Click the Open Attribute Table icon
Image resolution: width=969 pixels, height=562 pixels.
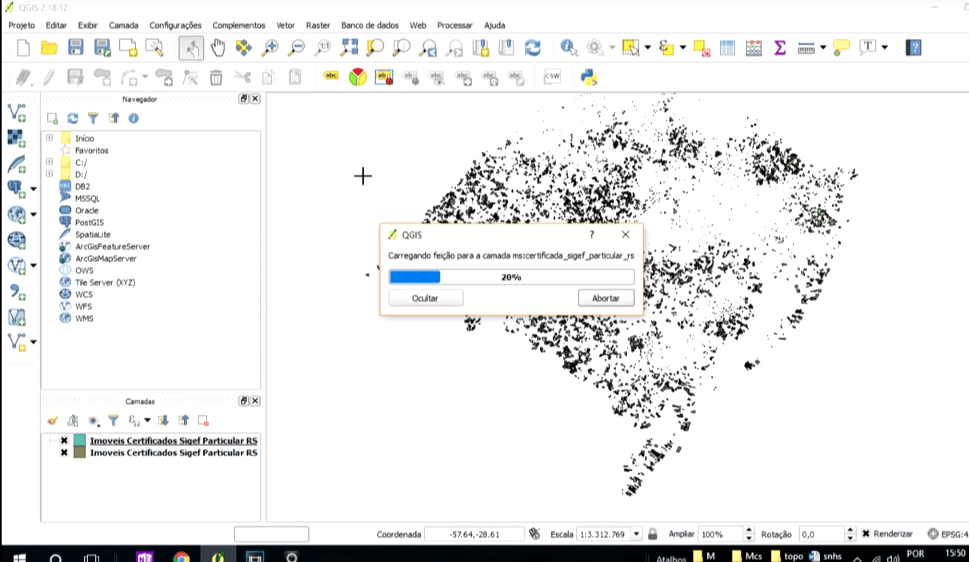(x=727, y=48)
